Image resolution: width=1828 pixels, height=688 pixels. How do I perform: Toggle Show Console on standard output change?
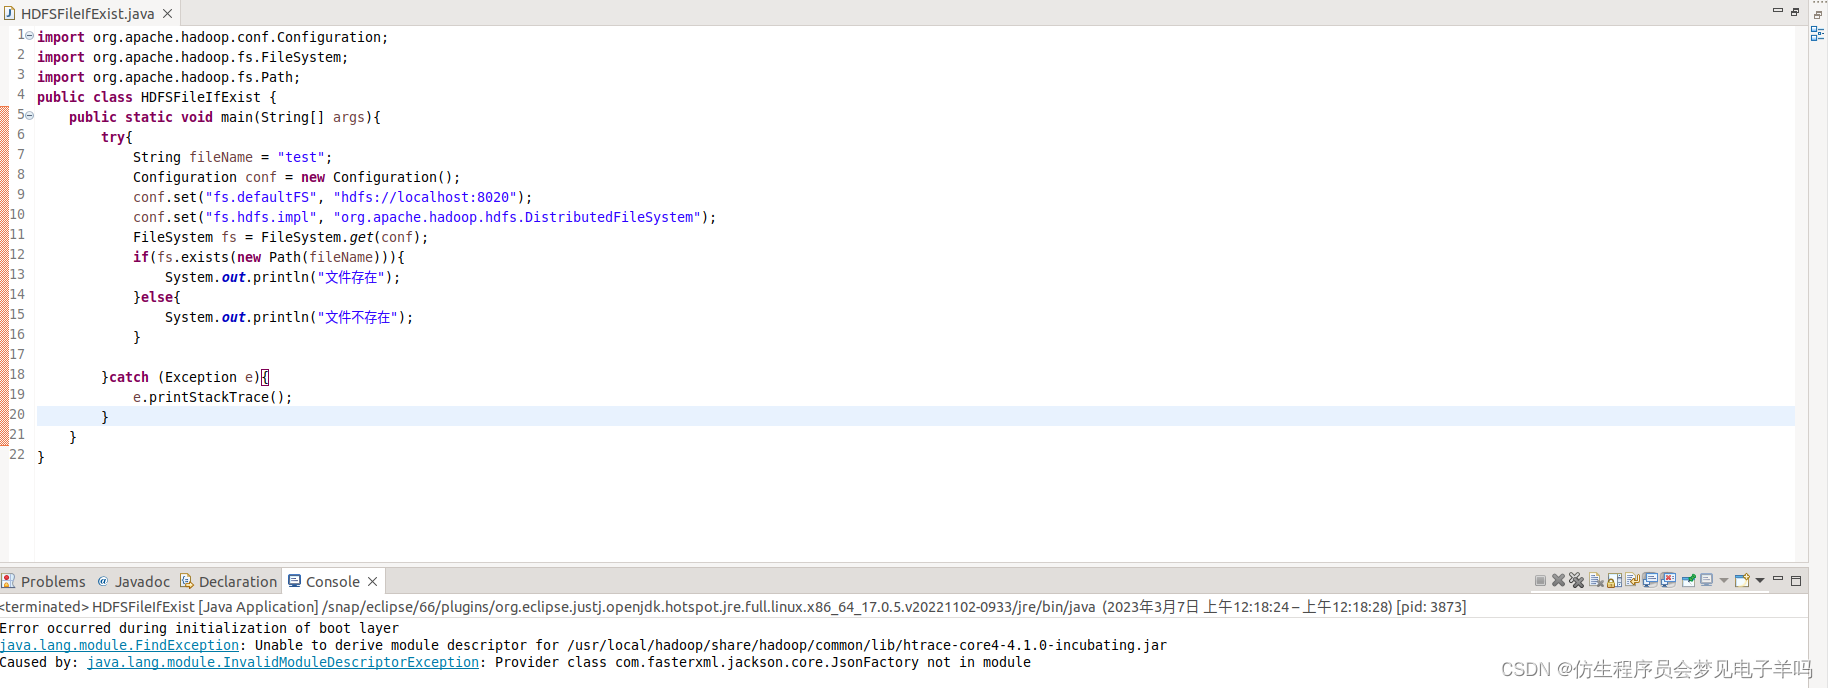(x=1650, y=580)
